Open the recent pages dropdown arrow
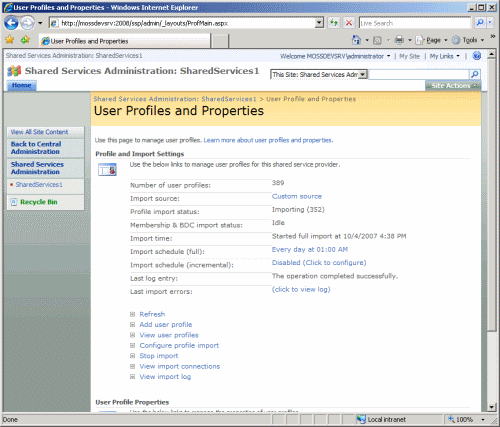The image size is (500, 427). (x=40, y=23)
